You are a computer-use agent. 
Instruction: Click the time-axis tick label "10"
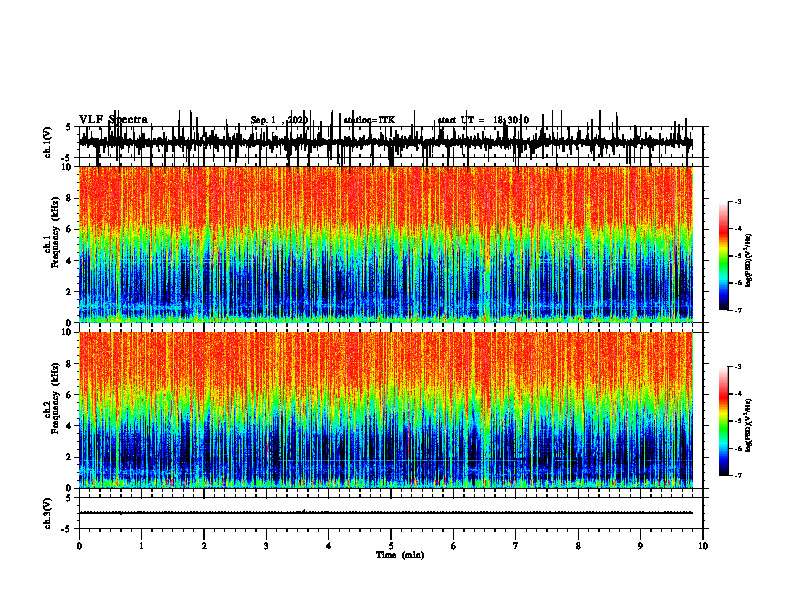coord(703,545)
